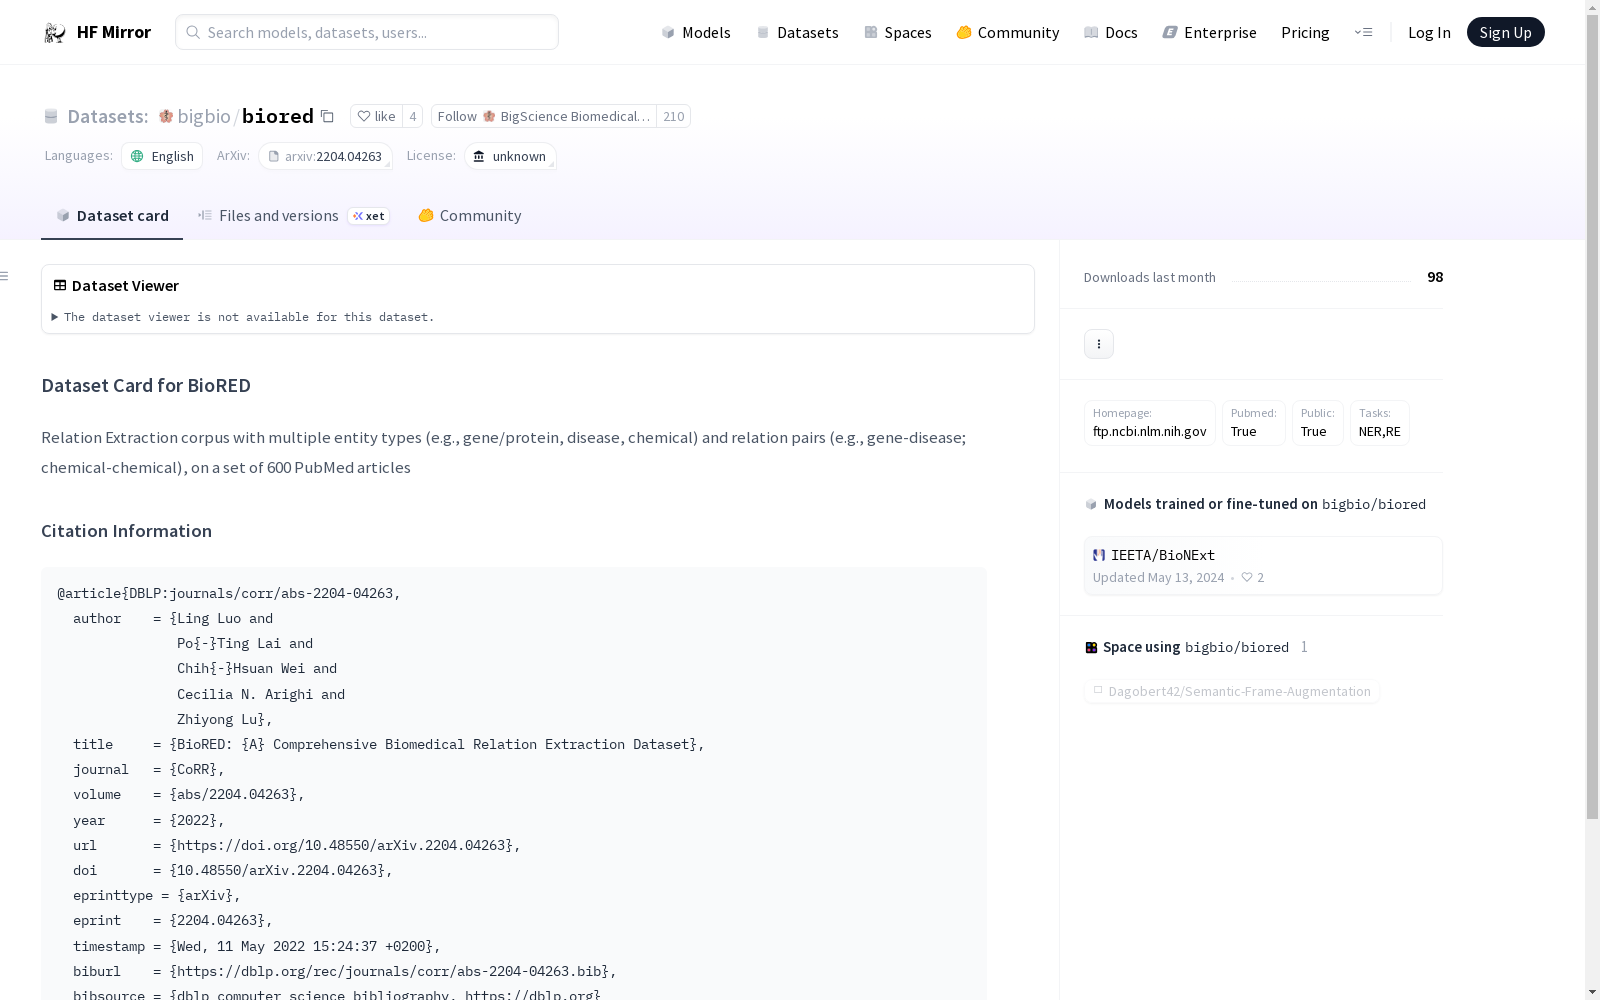
Task: Click the heart icon on BioNExt card
Action: 1247,577
